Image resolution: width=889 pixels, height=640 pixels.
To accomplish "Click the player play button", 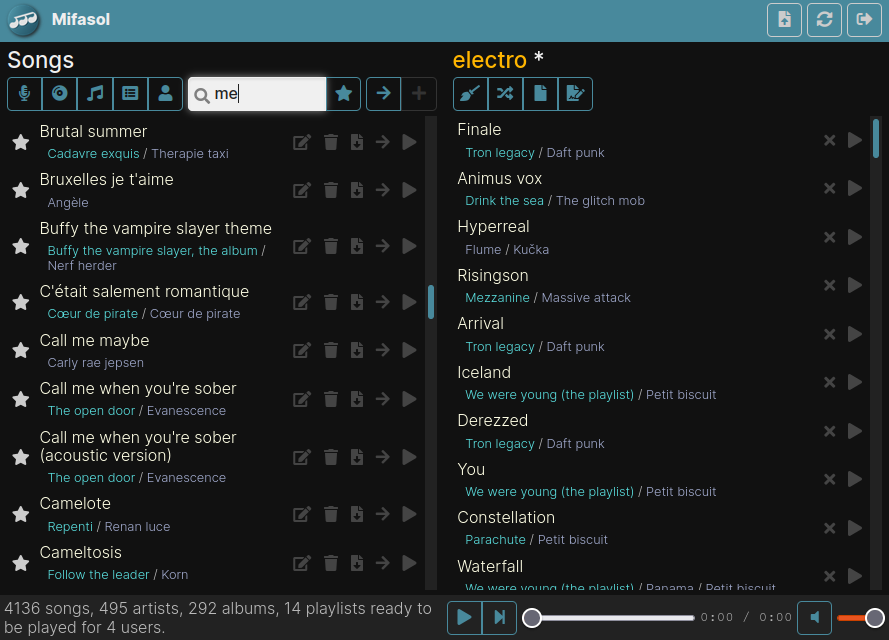I will 464,617.
